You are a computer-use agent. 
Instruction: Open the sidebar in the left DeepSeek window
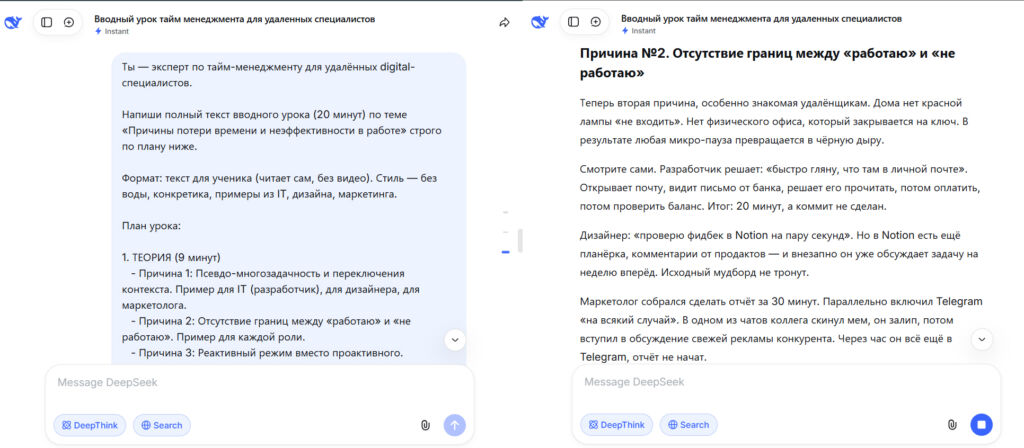click(x=46, y=22)
